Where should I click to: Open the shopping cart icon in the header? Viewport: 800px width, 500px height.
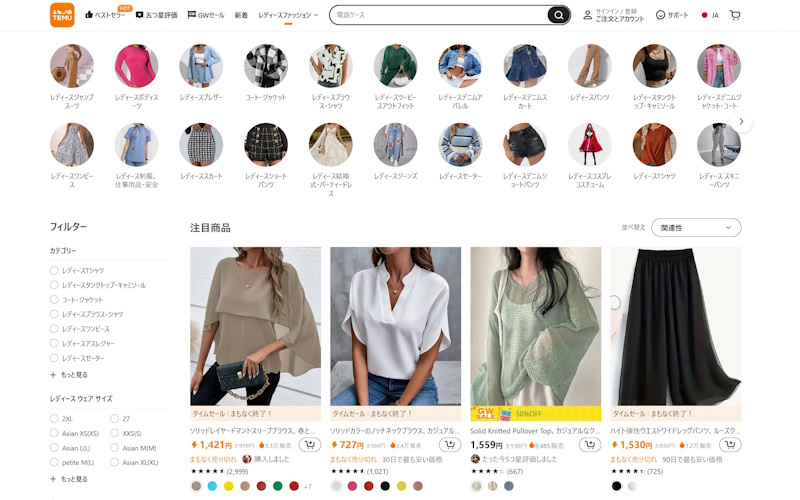tap(735, 15)
